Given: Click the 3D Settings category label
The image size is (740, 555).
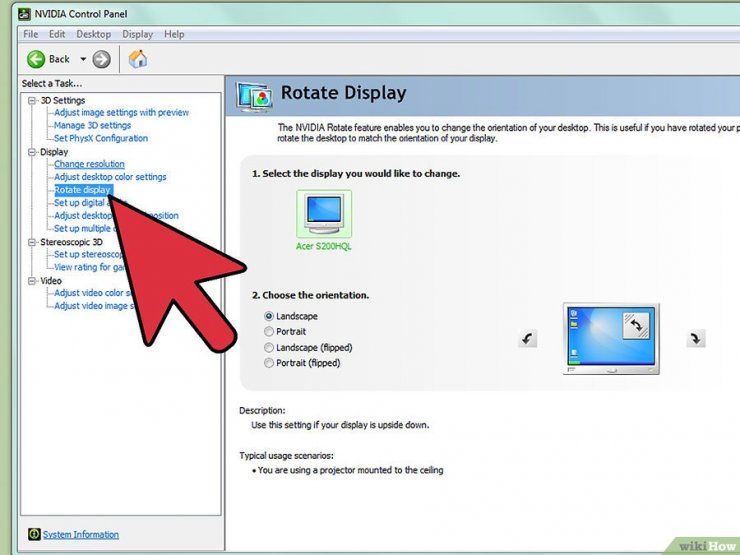Looking at the screenshot, I should pos(63,100).
